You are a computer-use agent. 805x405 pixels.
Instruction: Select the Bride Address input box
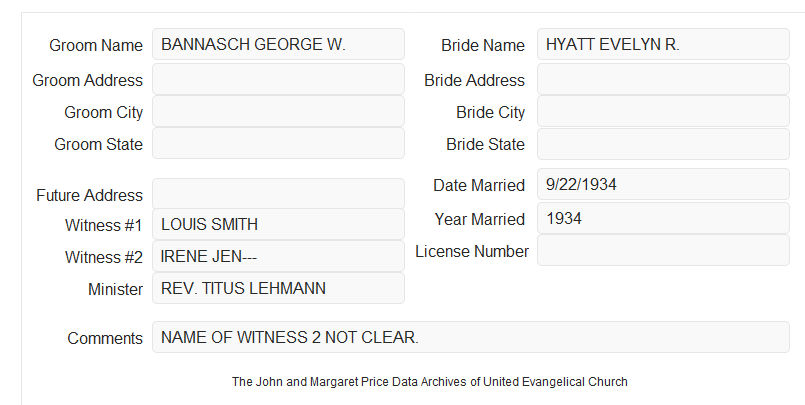(663, 79)
